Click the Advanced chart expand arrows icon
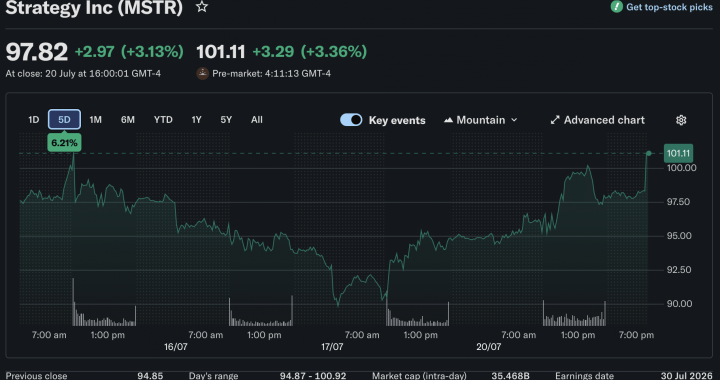The height and width of the screenshot is (380, 720). [x=555, y=120]
